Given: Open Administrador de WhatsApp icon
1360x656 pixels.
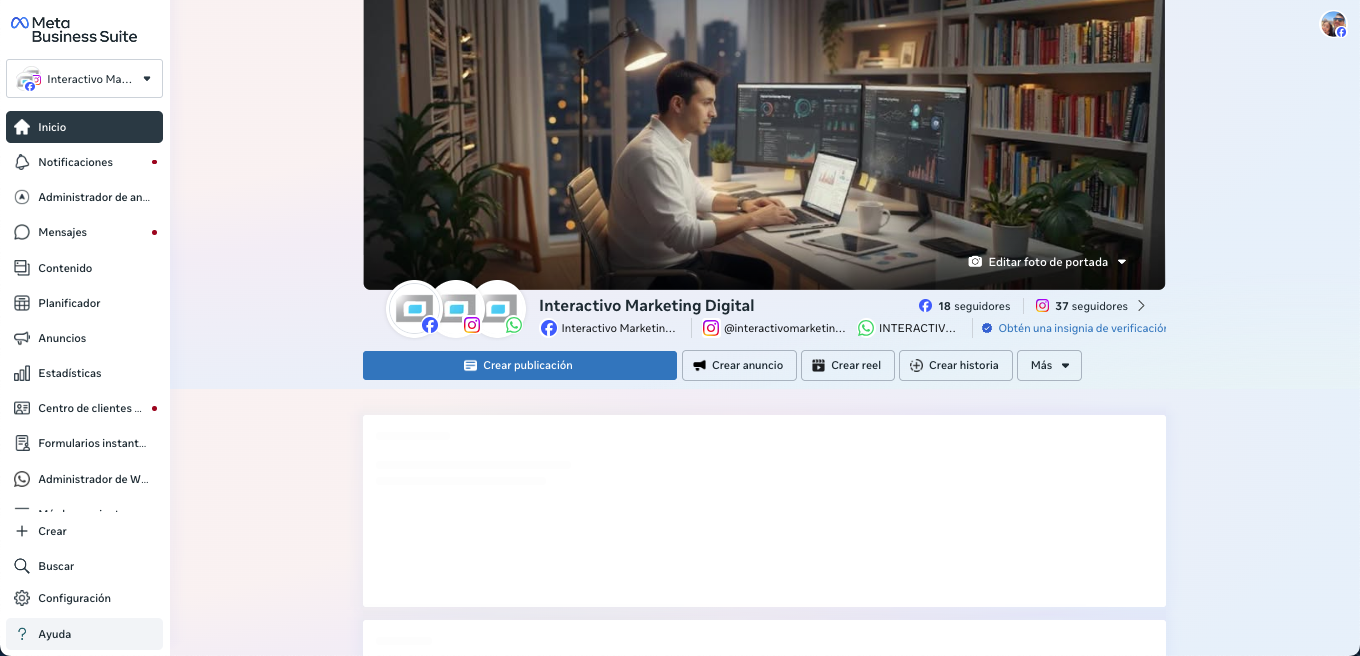Looking at the screenshot, I should pyautogui.click(x=22, y=479).
